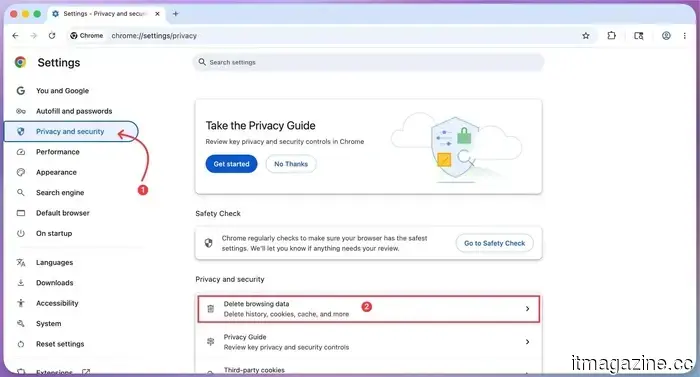Open the profile avatar icon
Image resolution: width=700 pixels, height=377 pixels.
(666, 36)
